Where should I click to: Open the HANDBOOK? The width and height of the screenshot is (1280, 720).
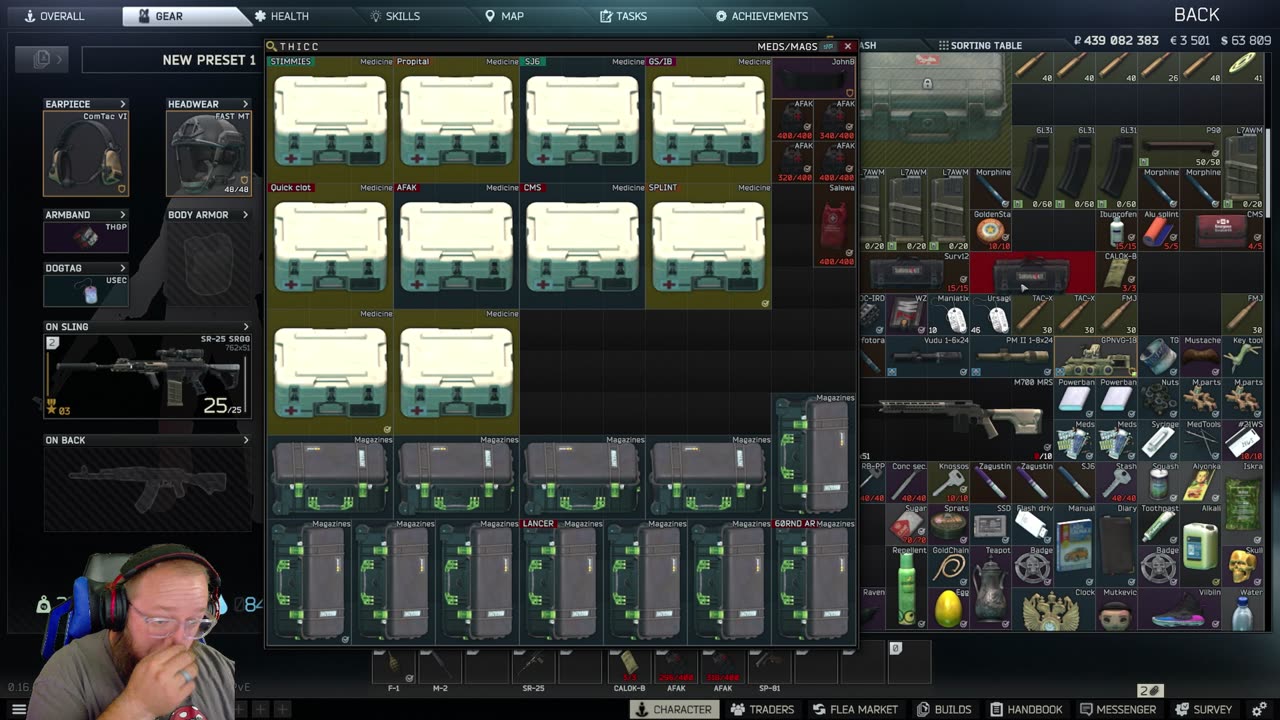click(1025, 709)
